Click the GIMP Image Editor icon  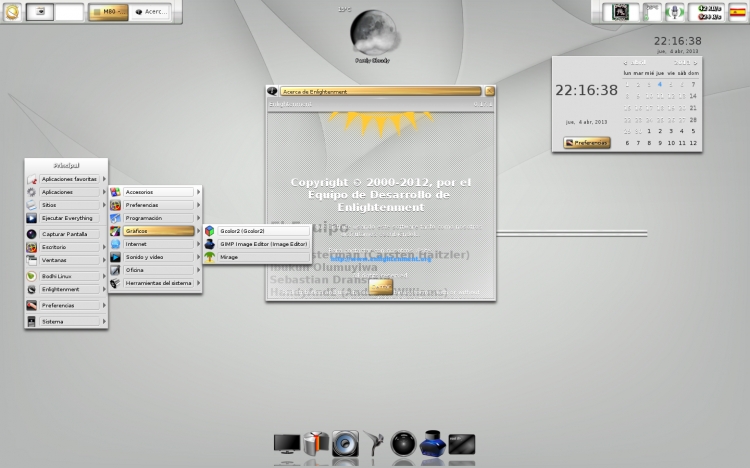[x=210, y=244]
